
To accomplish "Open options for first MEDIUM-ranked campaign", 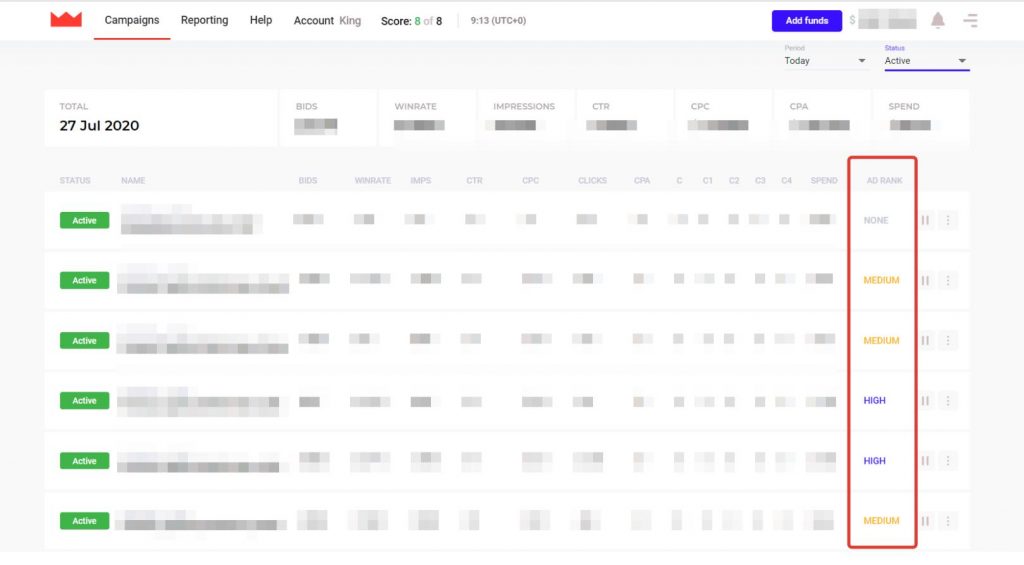I will point(948,280).
